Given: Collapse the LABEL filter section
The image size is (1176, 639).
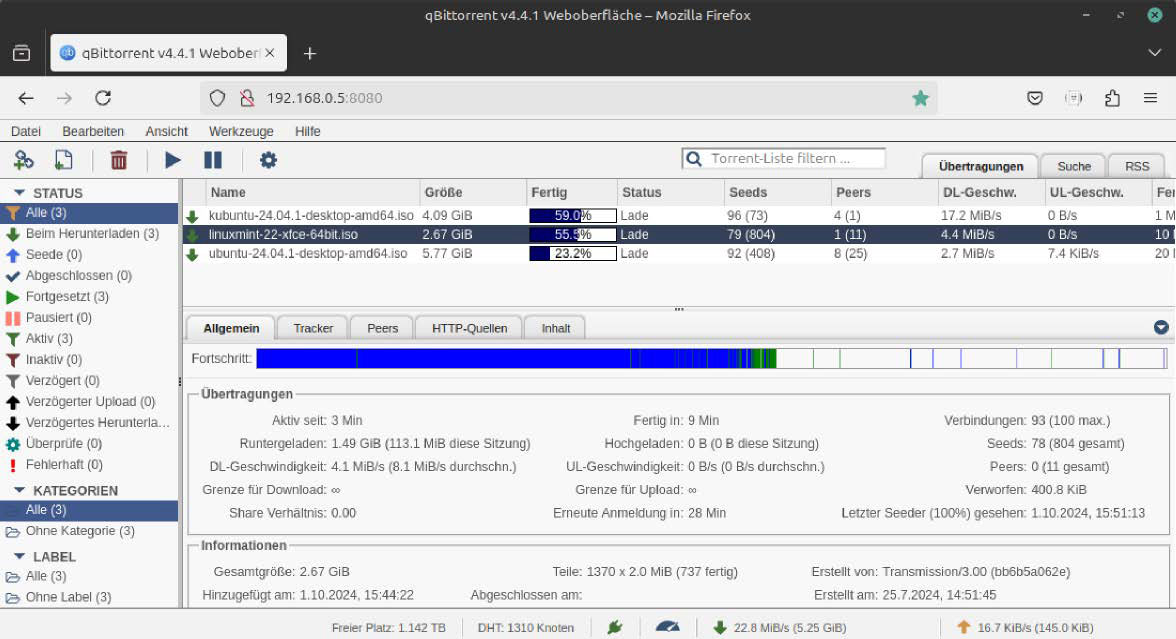Looking at the screenshot, I should coord(20,556).
